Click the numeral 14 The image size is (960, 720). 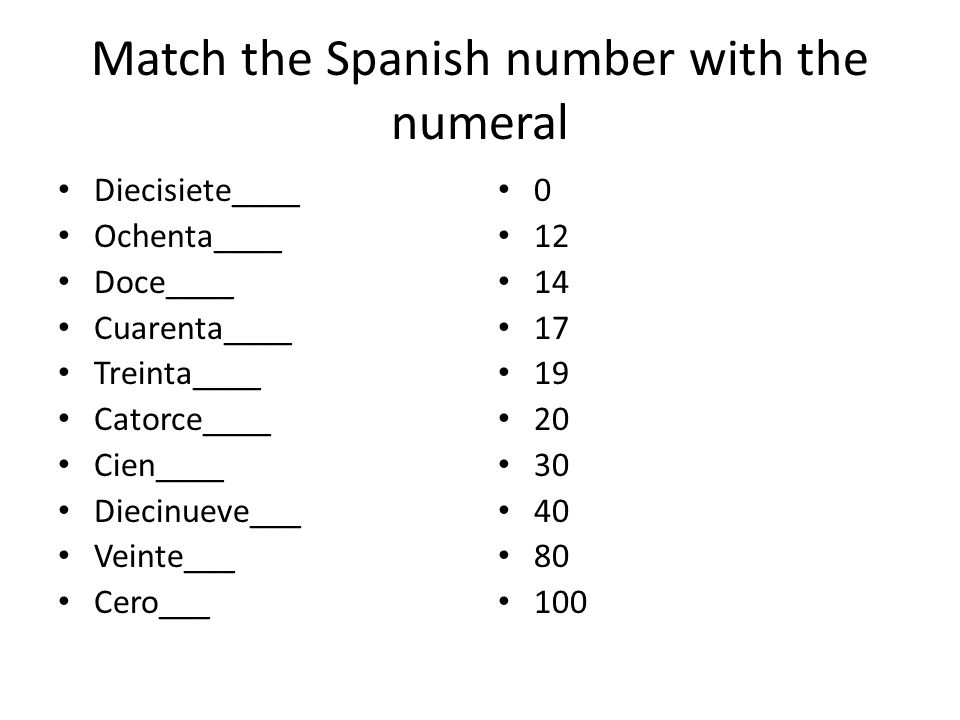(x=551, y=282)
